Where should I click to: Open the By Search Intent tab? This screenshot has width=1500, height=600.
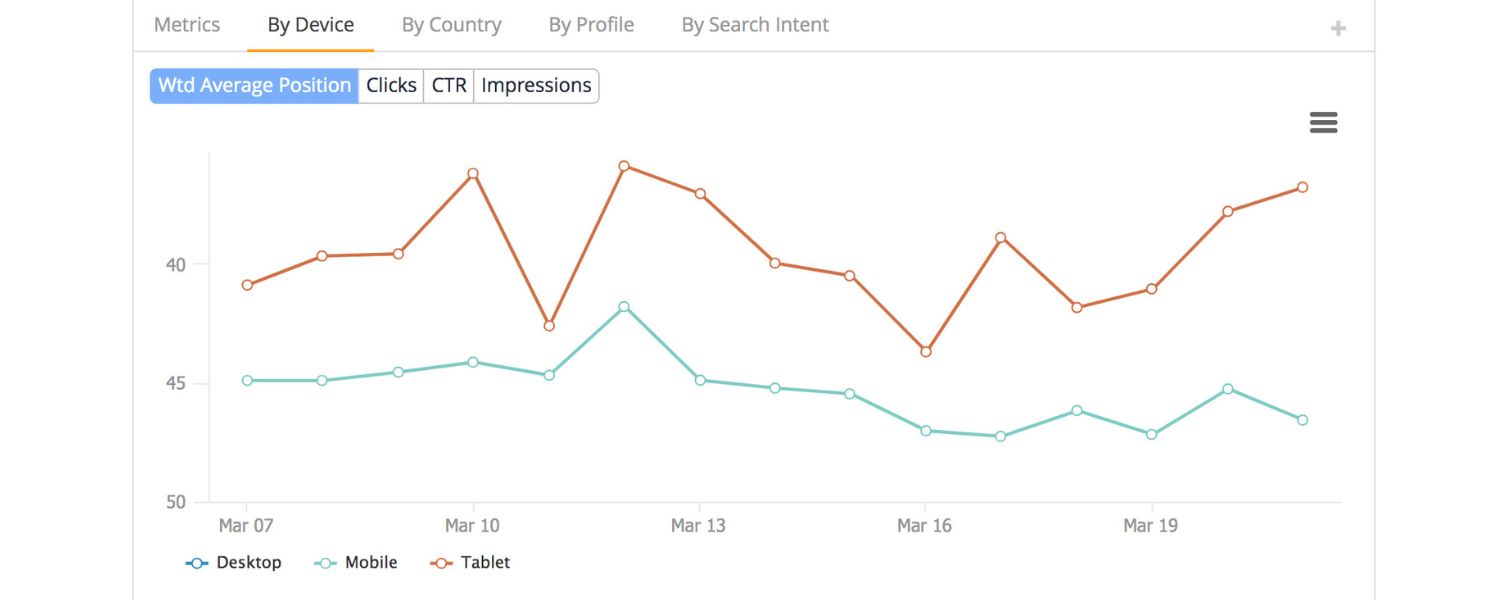point(755,24)
